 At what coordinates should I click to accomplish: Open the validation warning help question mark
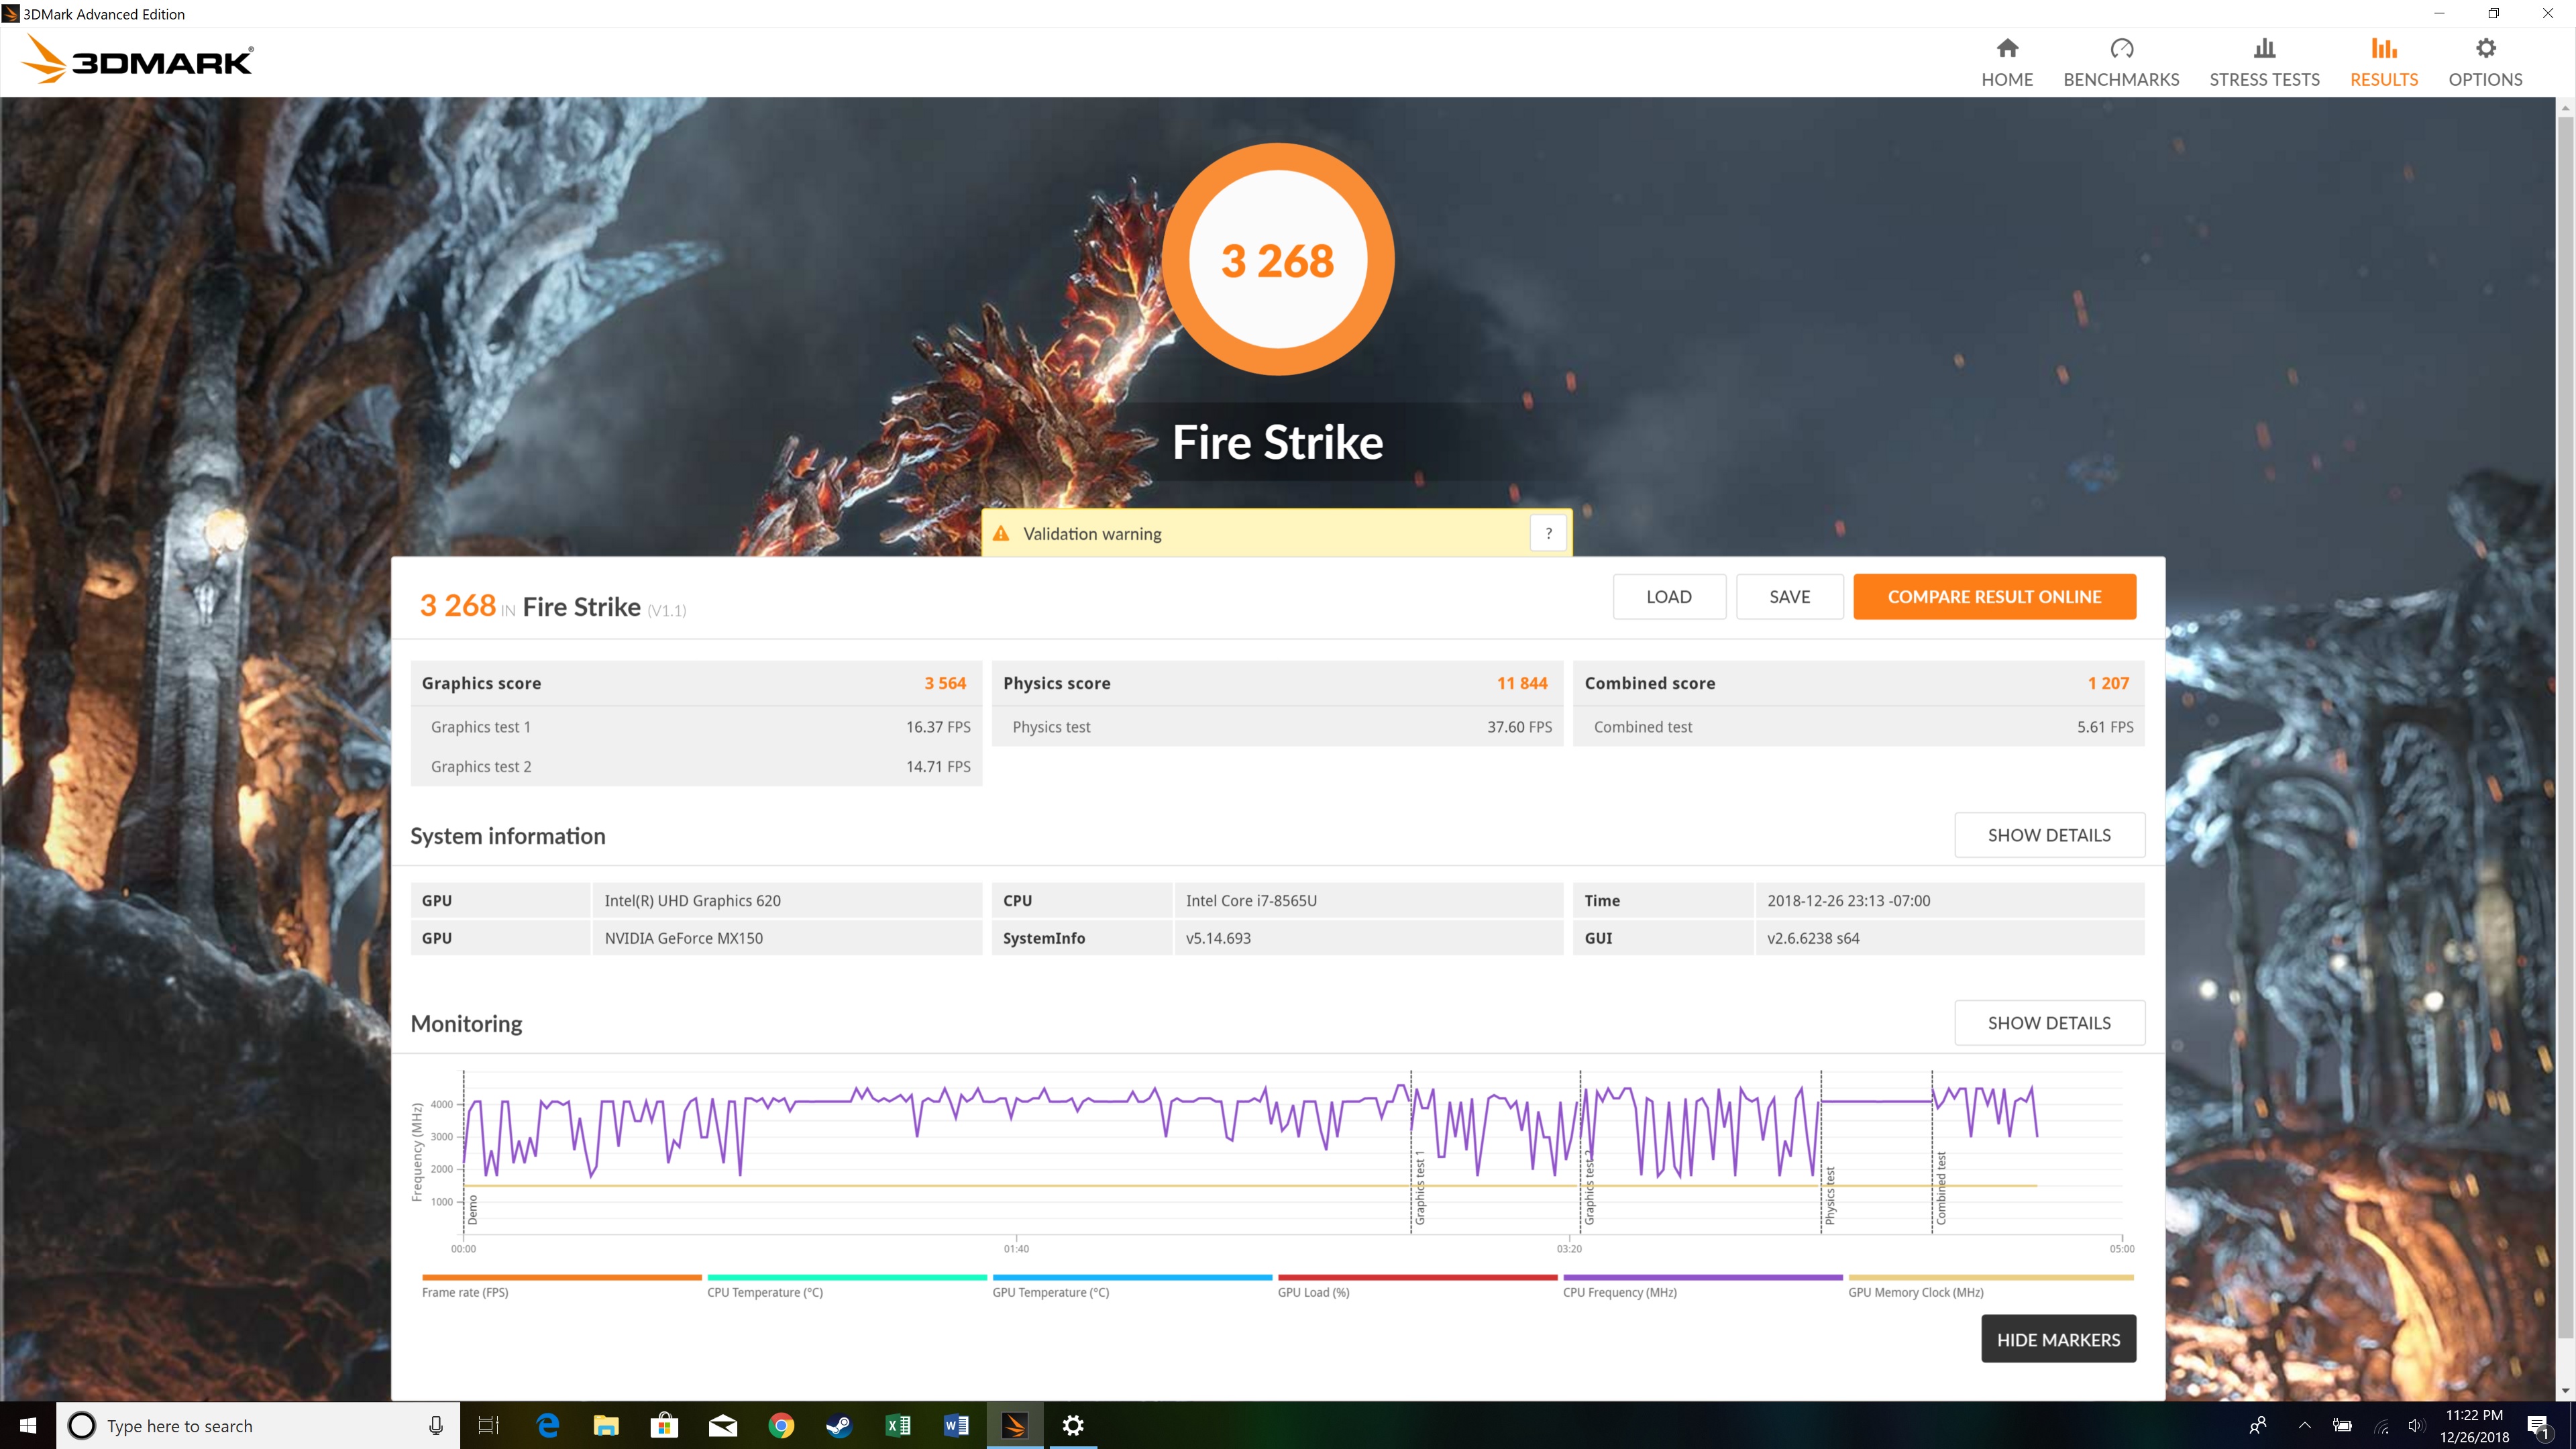point(1548,533)
